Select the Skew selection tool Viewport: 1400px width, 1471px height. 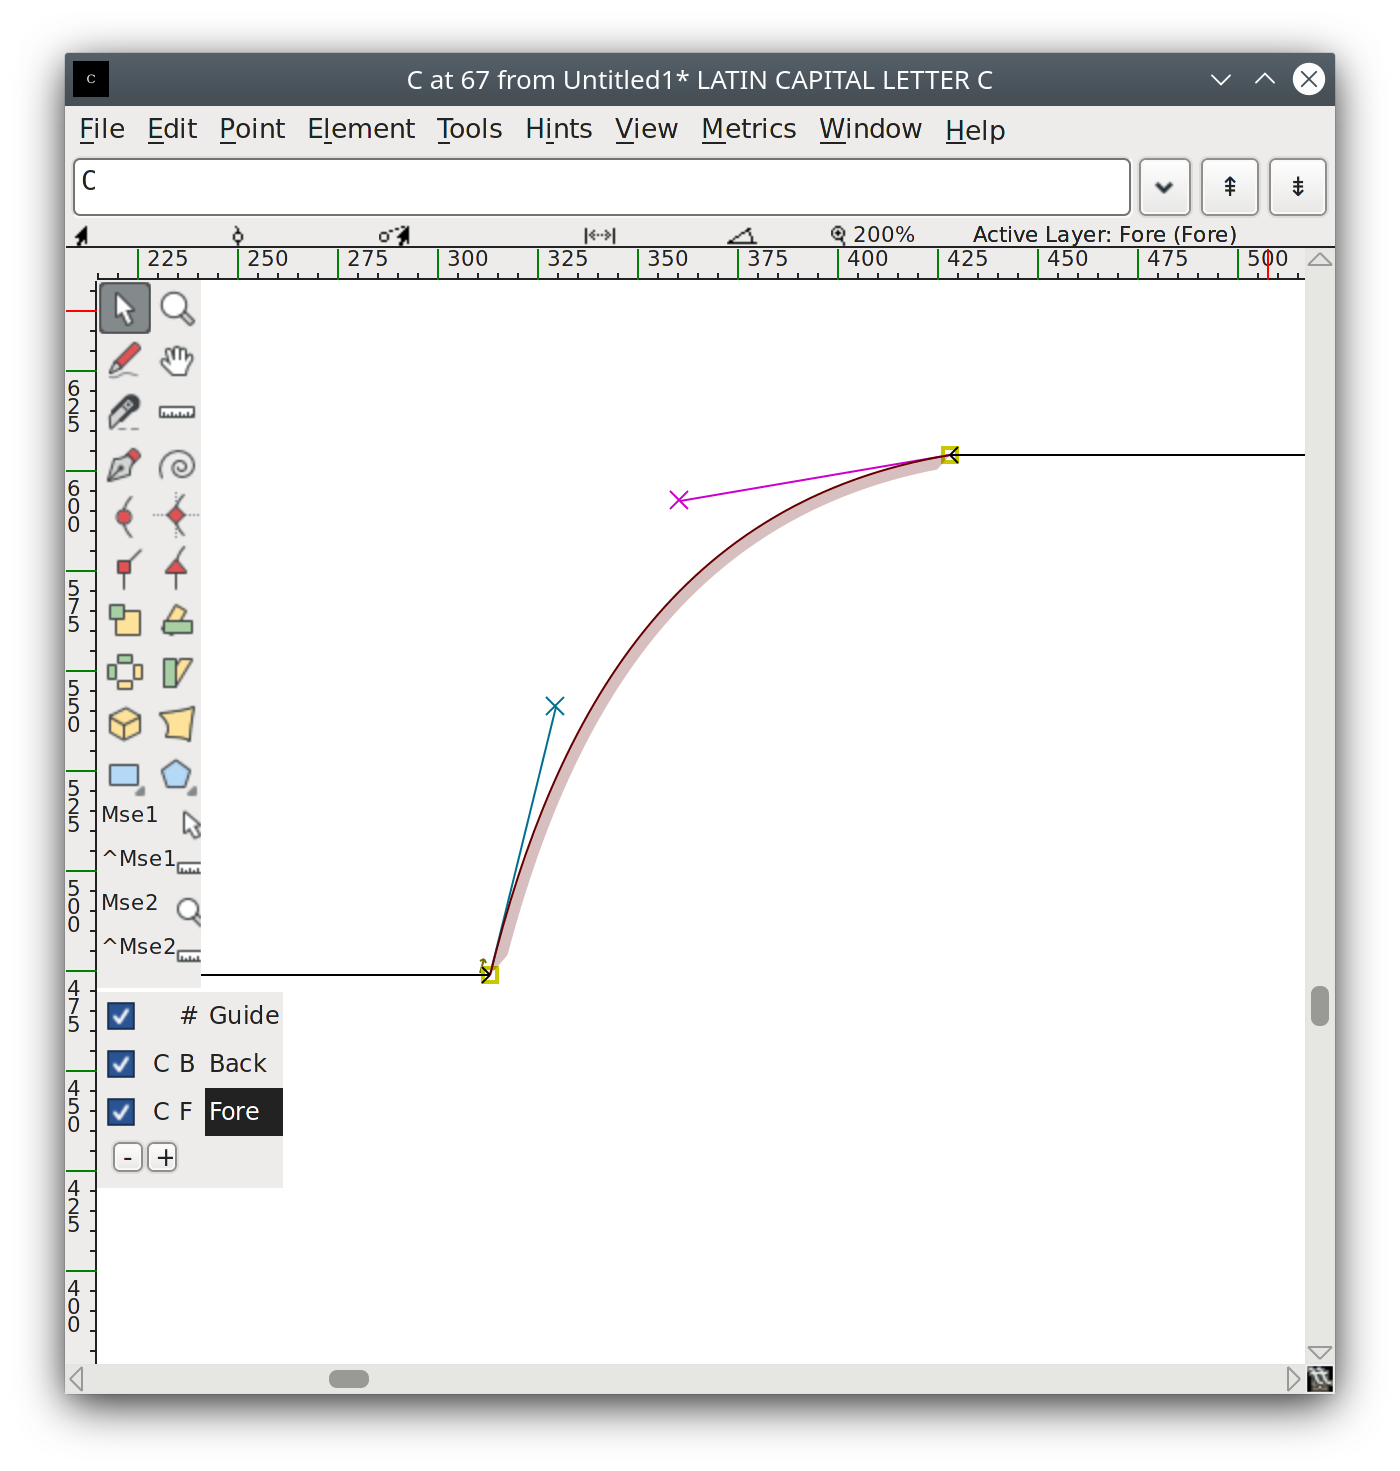click(x=177, y=672)
